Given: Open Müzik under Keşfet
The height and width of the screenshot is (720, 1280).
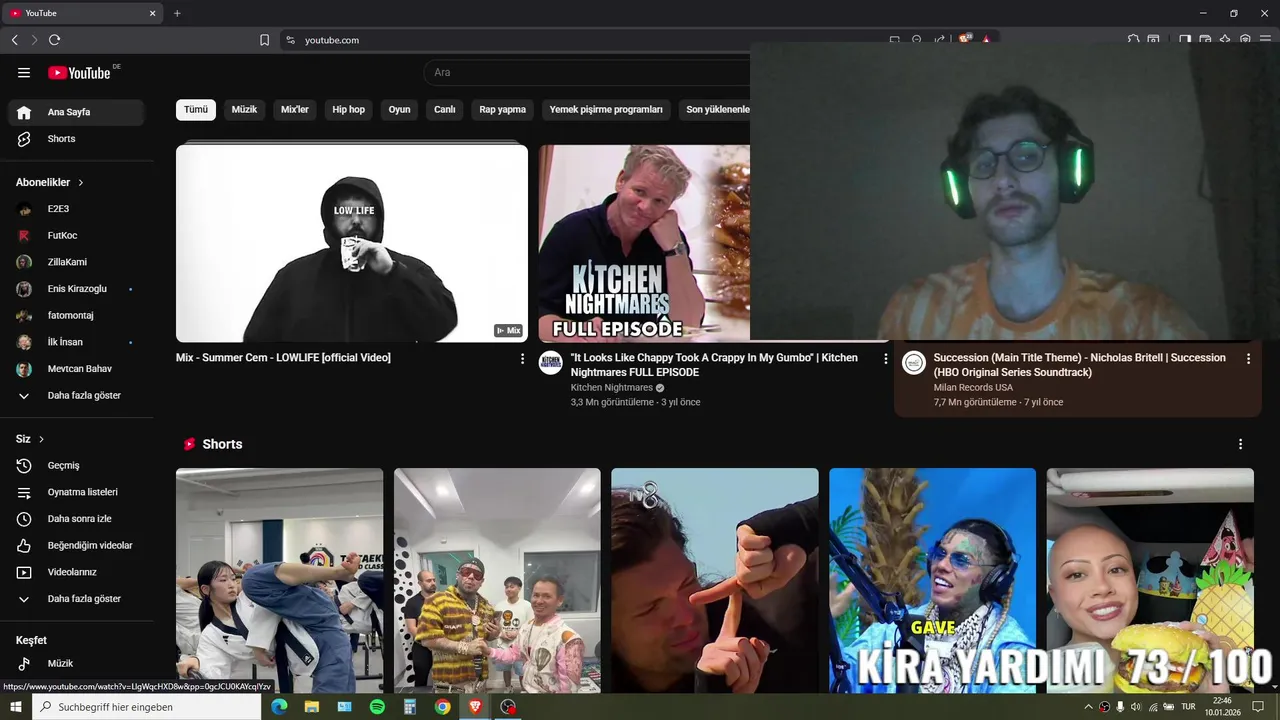Looking at the screenshot, I should click(x=76, y=663).
